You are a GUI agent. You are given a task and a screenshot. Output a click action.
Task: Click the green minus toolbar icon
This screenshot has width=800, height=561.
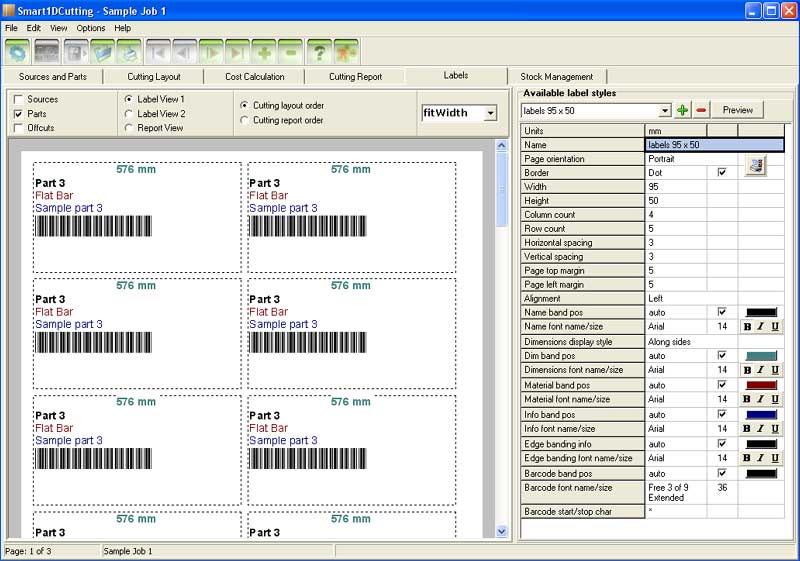click(x=291, y=52)
